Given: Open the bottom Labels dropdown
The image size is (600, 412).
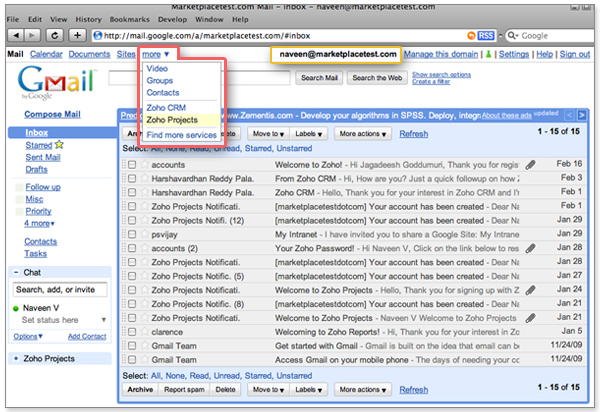Looking at the screenshot, I should tap(308, 389).
